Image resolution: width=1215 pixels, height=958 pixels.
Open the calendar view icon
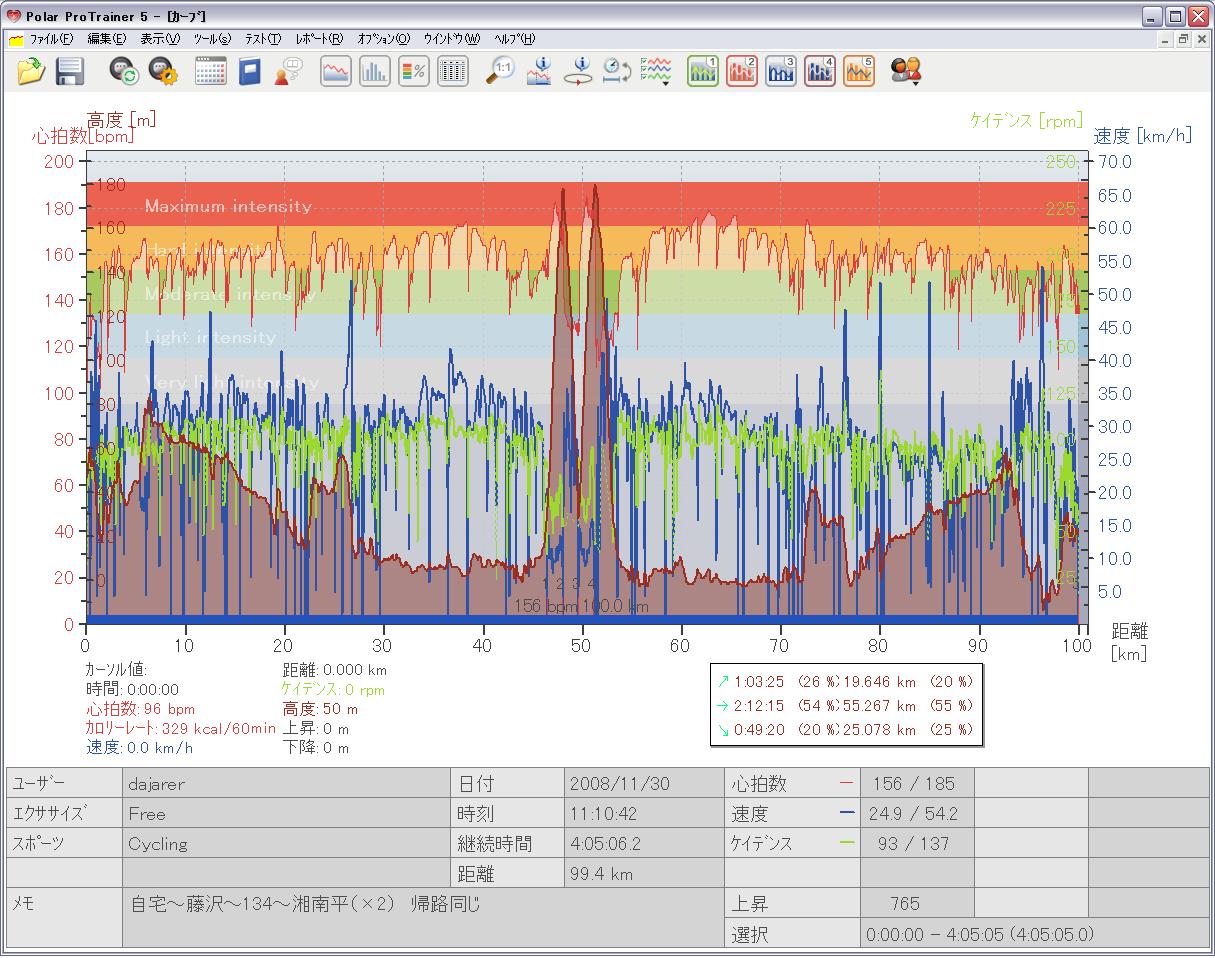210,71
